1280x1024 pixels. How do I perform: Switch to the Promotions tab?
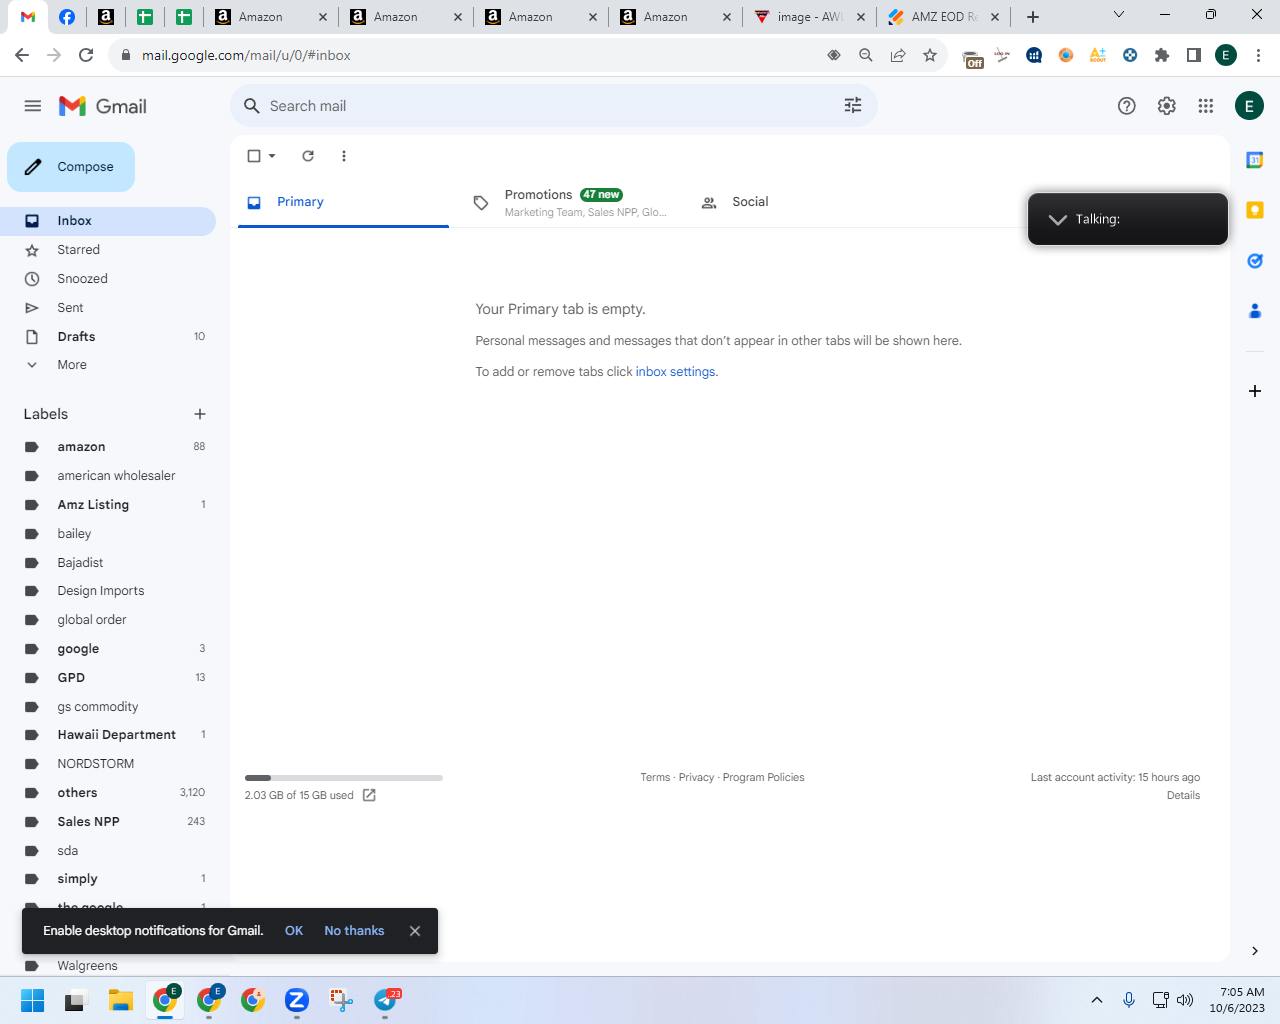coord(570,202)
